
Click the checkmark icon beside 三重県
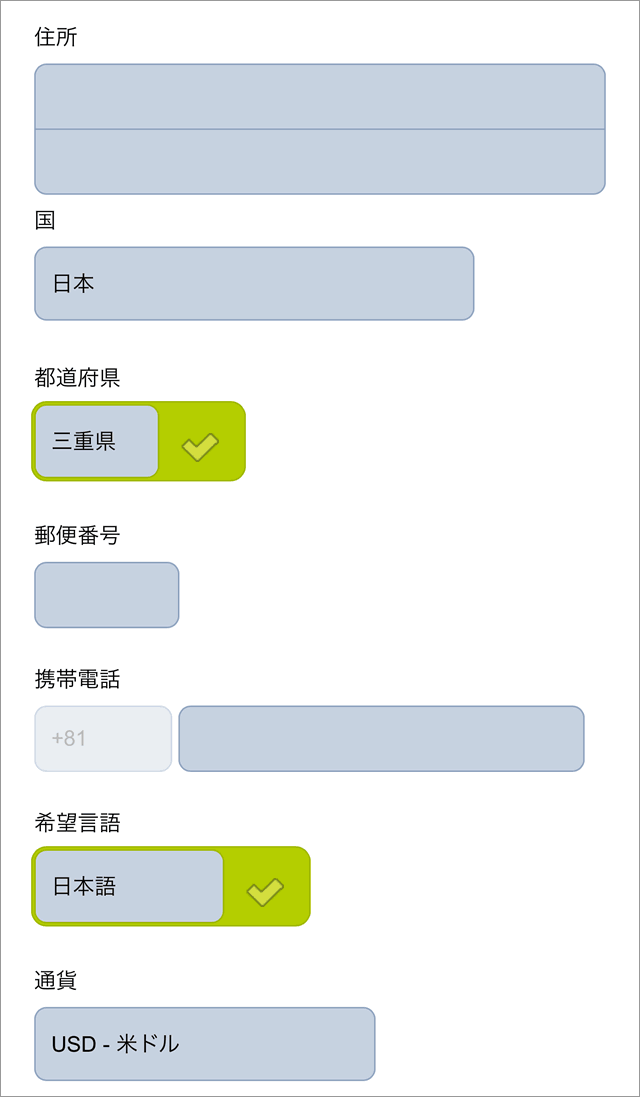coord(200,446)
